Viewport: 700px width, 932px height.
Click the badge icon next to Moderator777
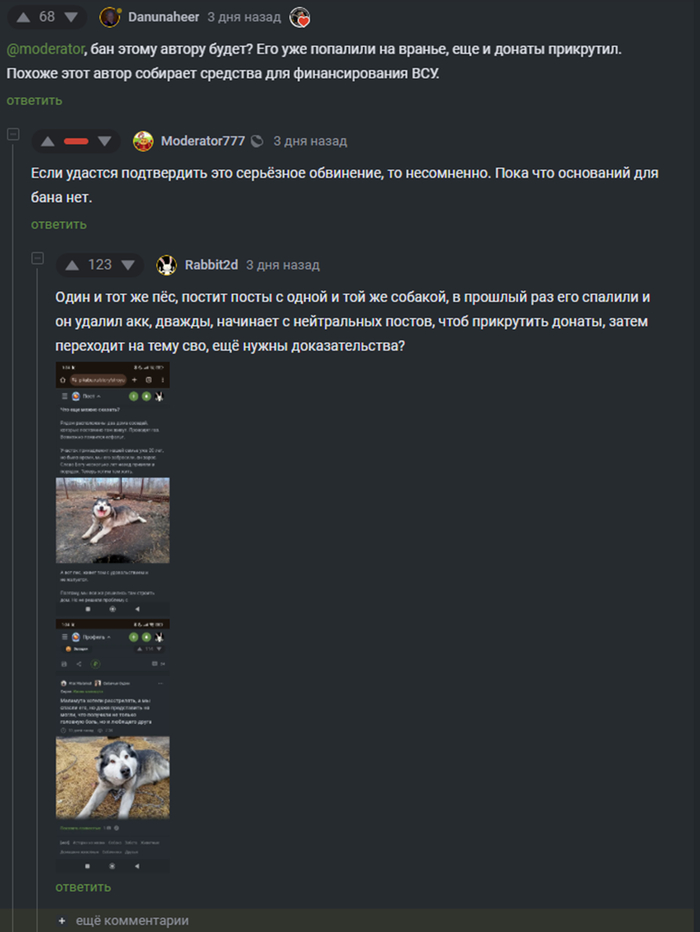click(x=257, y=141)
